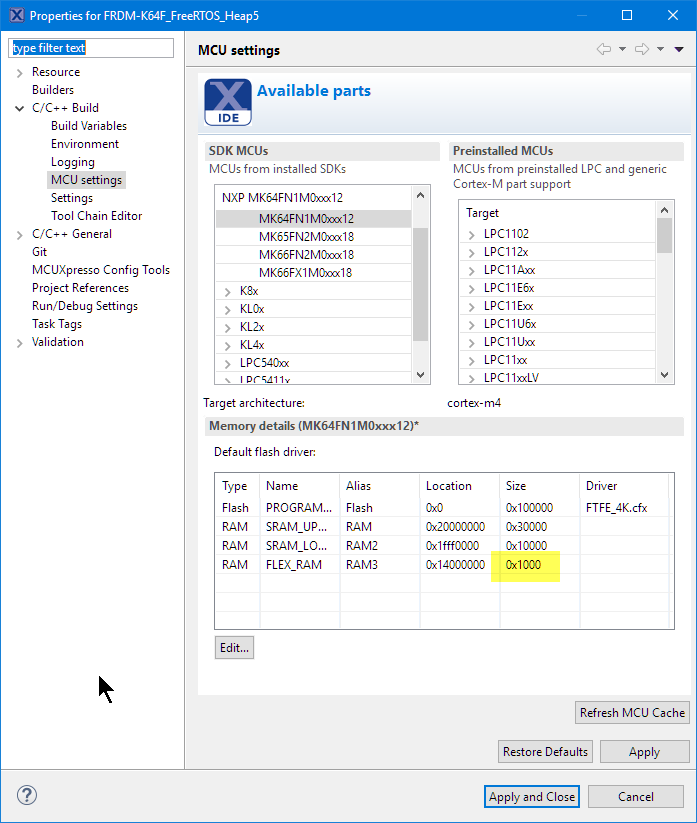Open Tool Chain Editor page
697x823 pixels.
tap(96, 216)
